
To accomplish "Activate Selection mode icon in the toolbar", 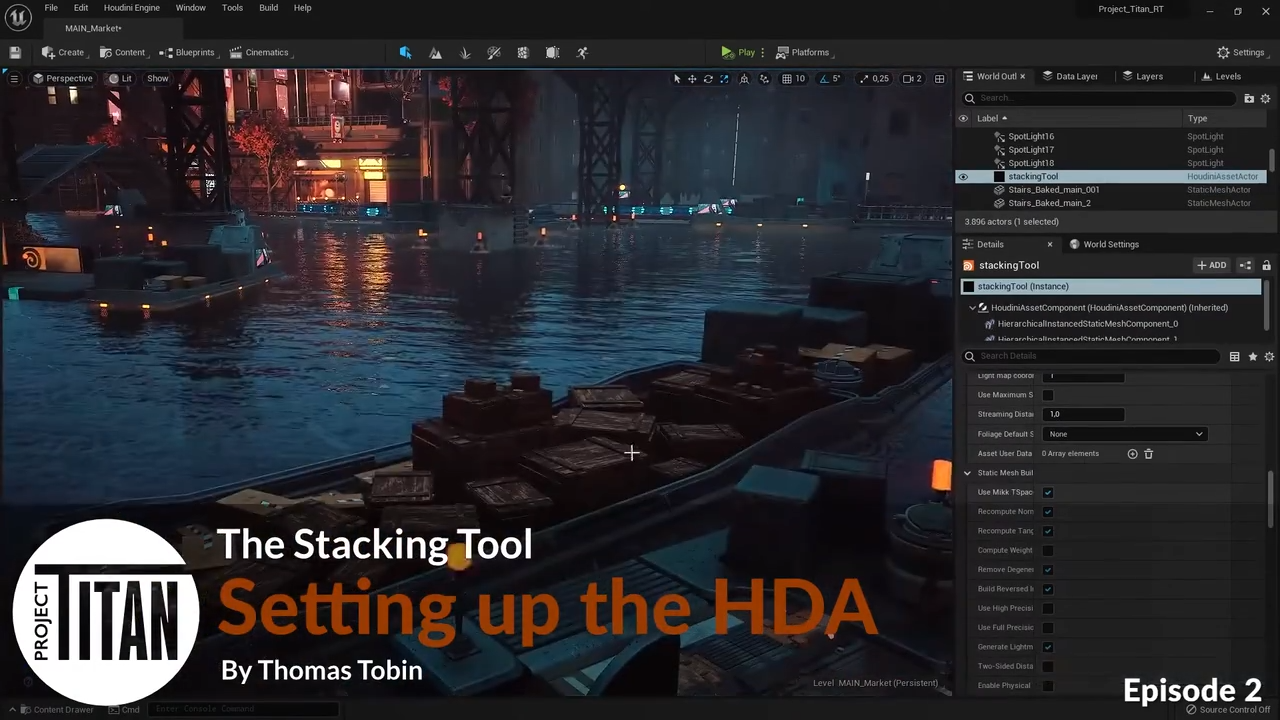I will (x=405, y=52).
